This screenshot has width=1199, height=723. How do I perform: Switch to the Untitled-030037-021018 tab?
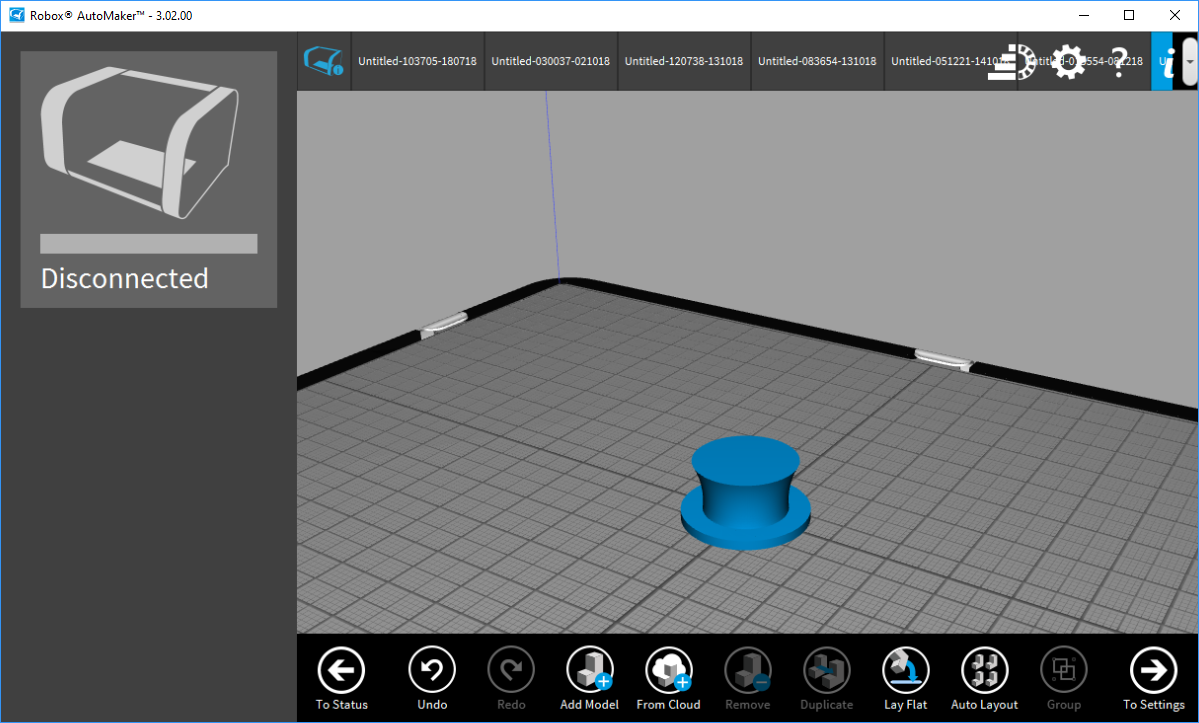click(550, 61)
